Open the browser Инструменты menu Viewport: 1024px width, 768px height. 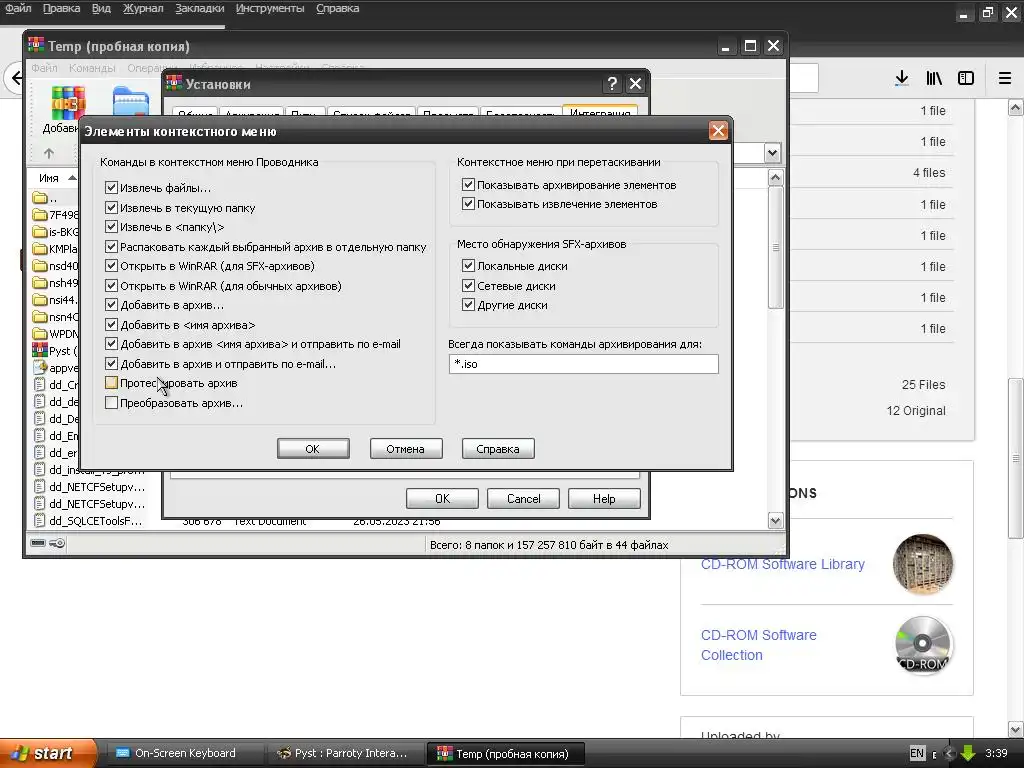[270, 8]
